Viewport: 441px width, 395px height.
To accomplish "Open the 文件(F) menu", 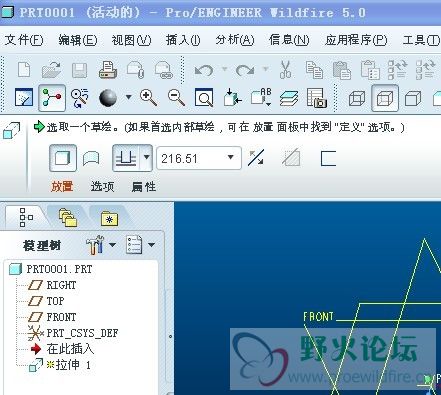I will [24, 40].
